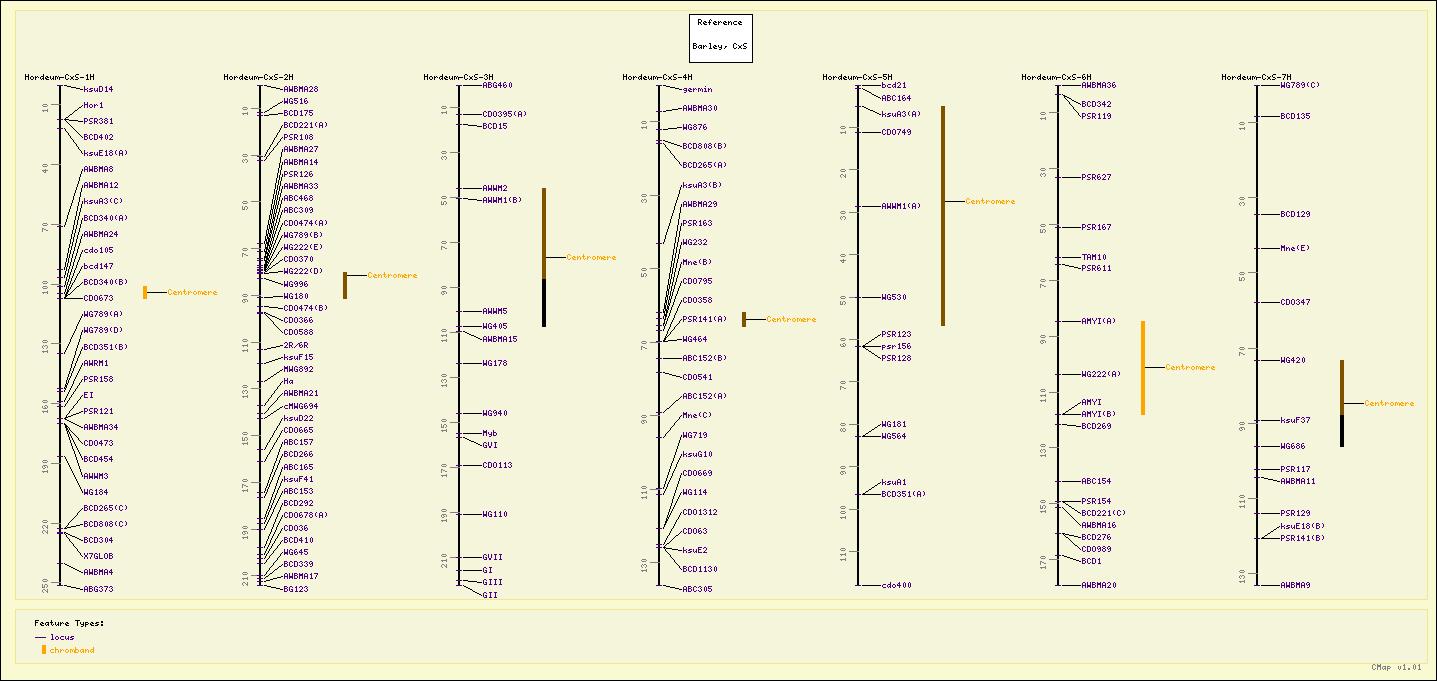Select the orange centromere band on 1H
This screenshot has width=1437, height=681.
(145, 292)
